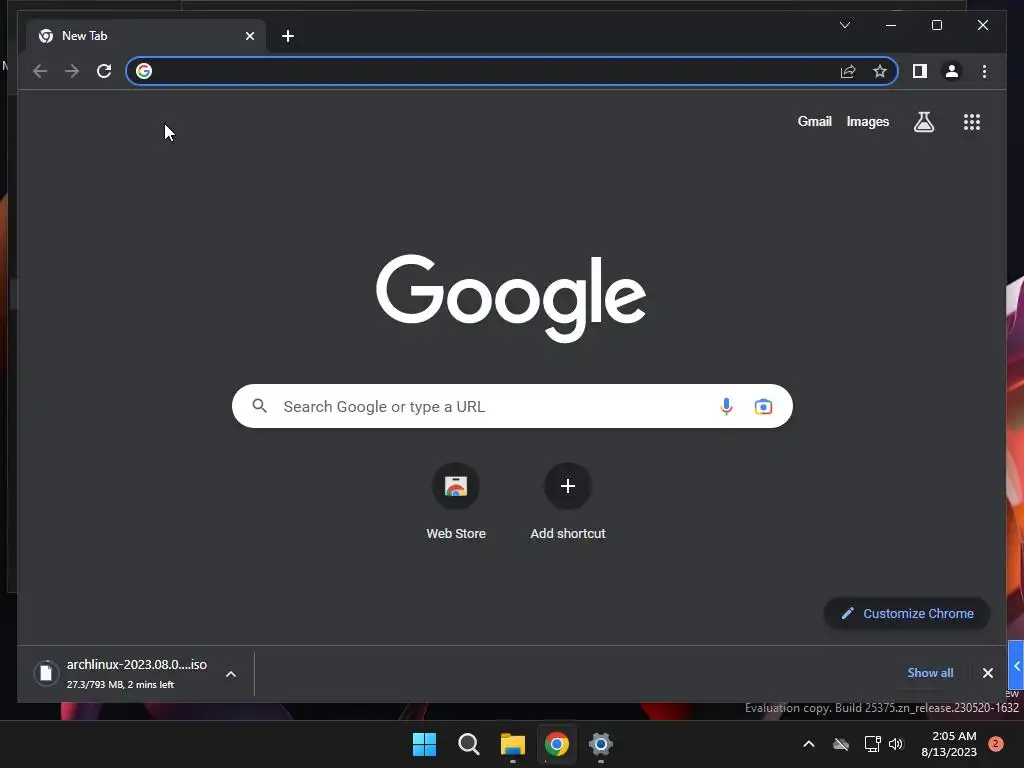Share this page using the share icon

click(848, 71)
